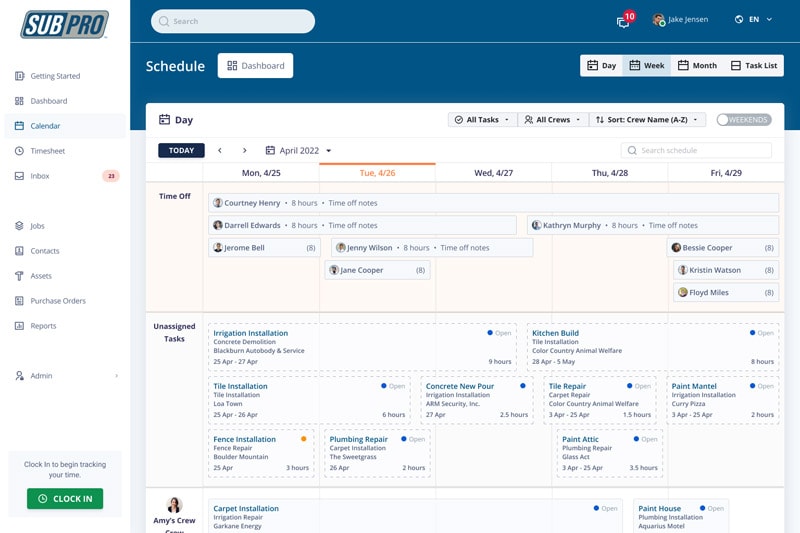Click orange status dot on Fence Installation
The height and width of the screenshot is (533, 800).
[x=304, y=439]
